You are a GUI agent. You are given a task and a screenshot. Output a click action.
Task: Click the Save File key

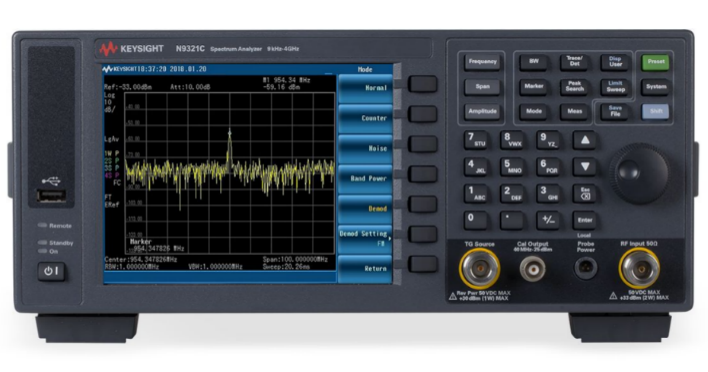coord(615,112)
